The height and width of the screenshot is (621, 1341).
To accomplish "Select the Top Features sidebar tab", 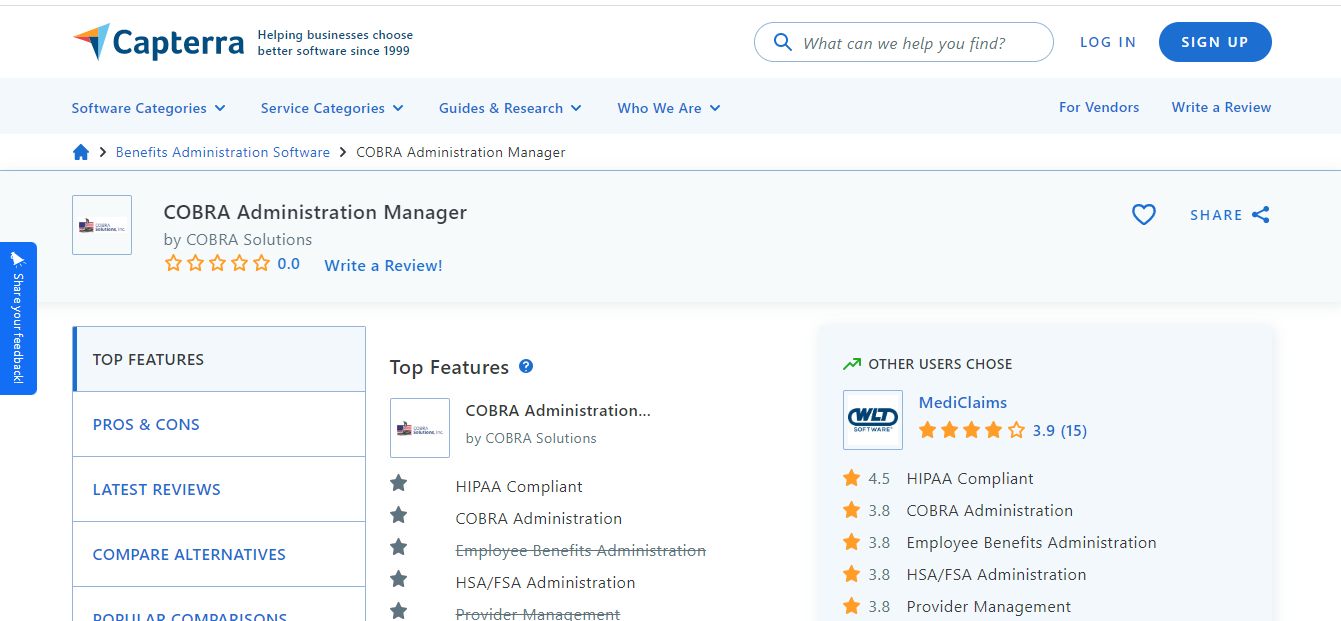I will tap(219, 359).
